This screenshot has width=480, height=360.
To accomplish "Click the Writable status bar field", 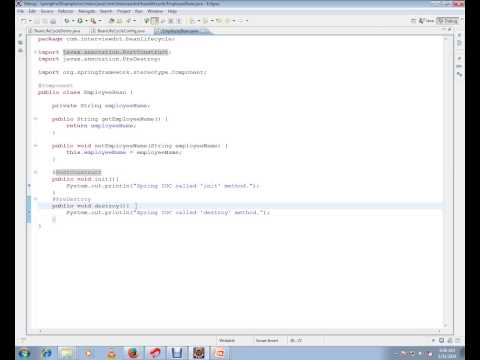I will [227, 340].
